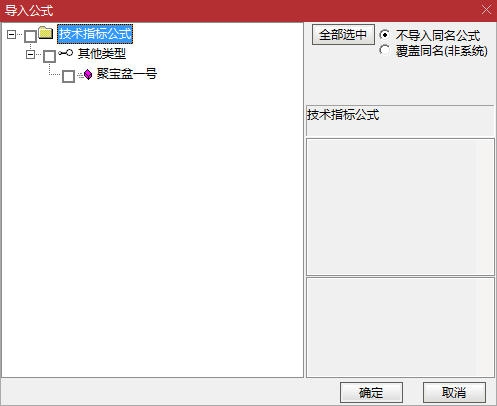
Task: Click the large empty middle preview pane
Action: [400, 207]
